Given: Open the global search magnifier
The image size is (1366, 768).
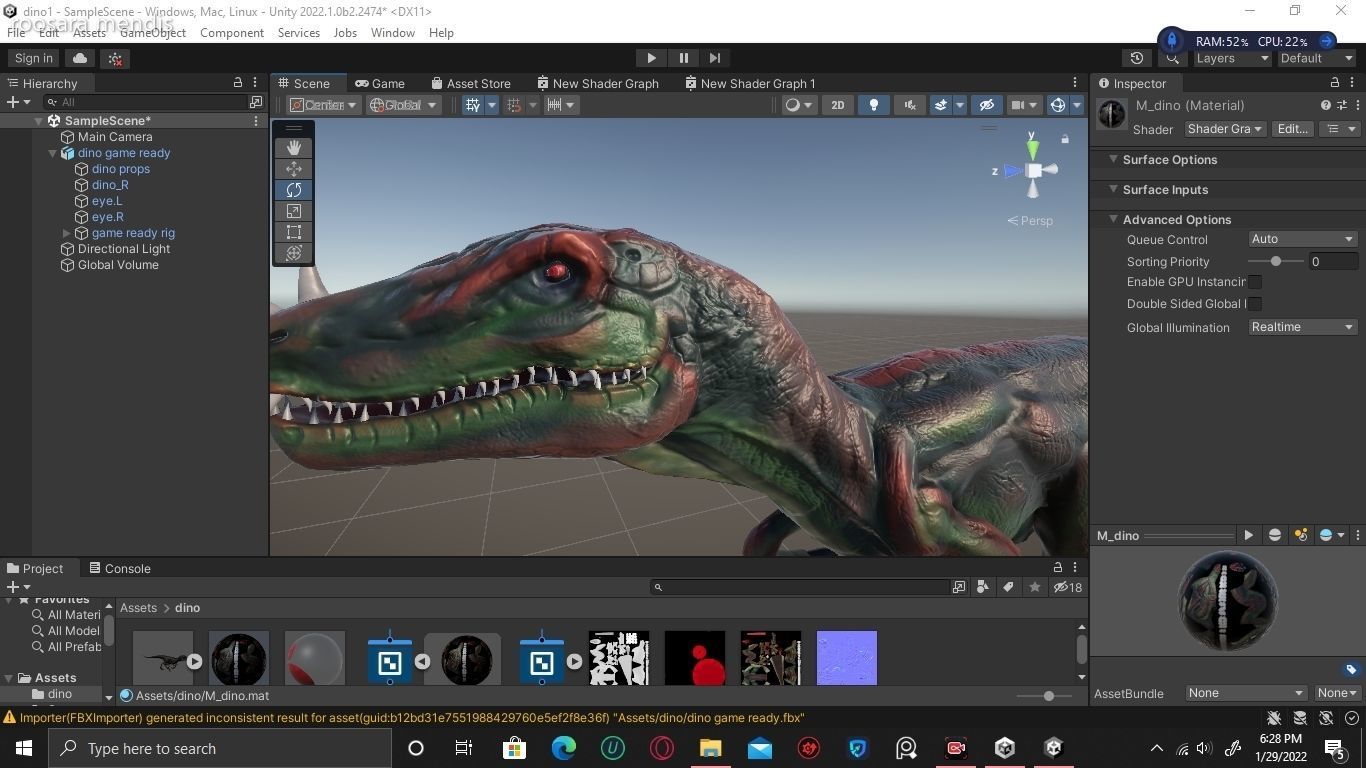Looking at the screenshot, I should pyautogui.click(x=1173, y=58).
